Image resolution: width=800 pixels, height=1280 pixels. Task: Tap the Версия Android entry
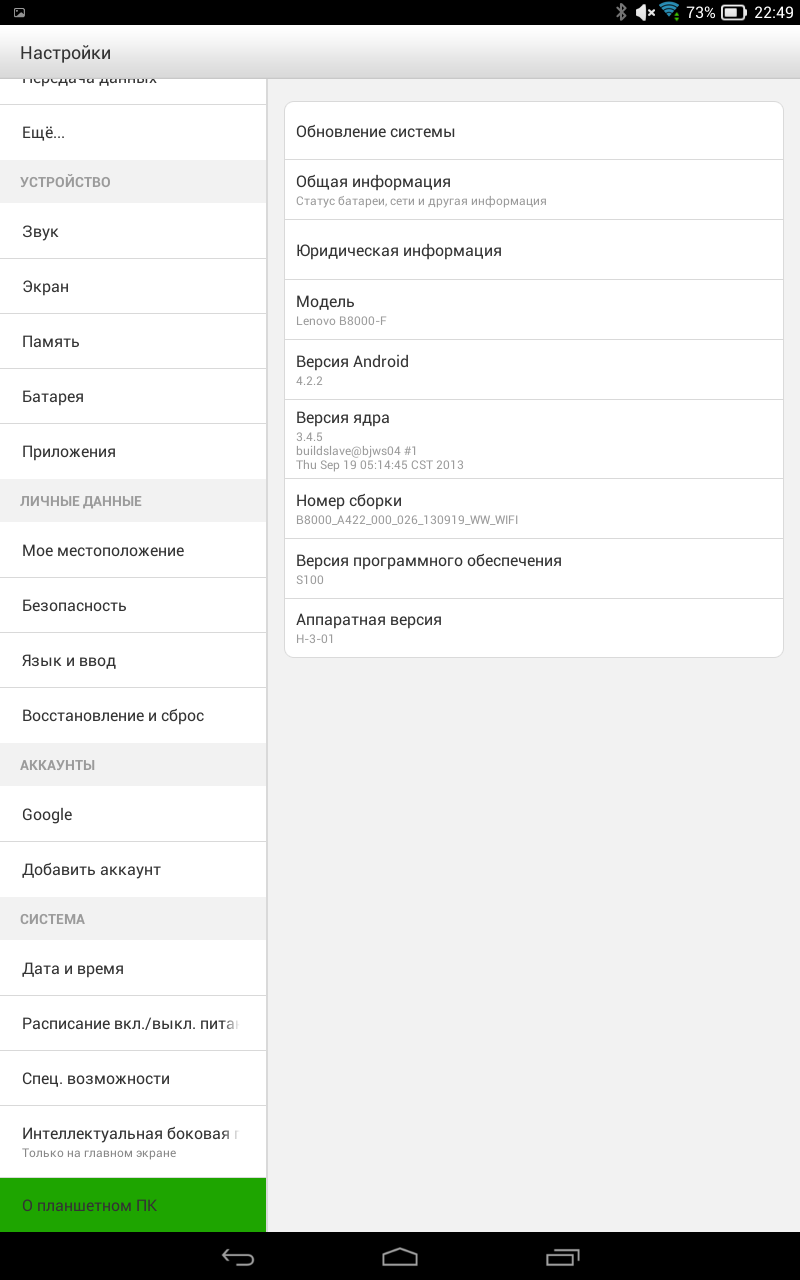pyautogui.click(x=533, y=369)
